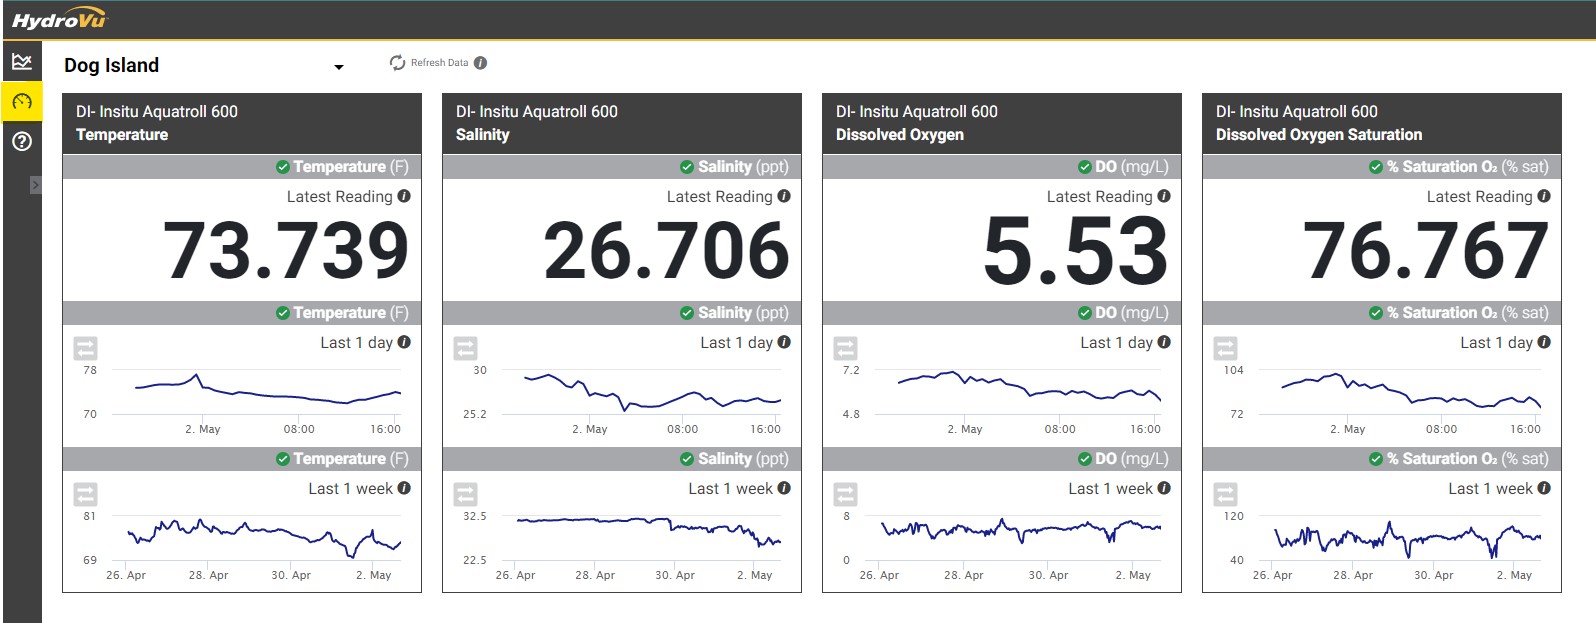Click info icon next to Salinity Last 1 day

coord(784,342)
